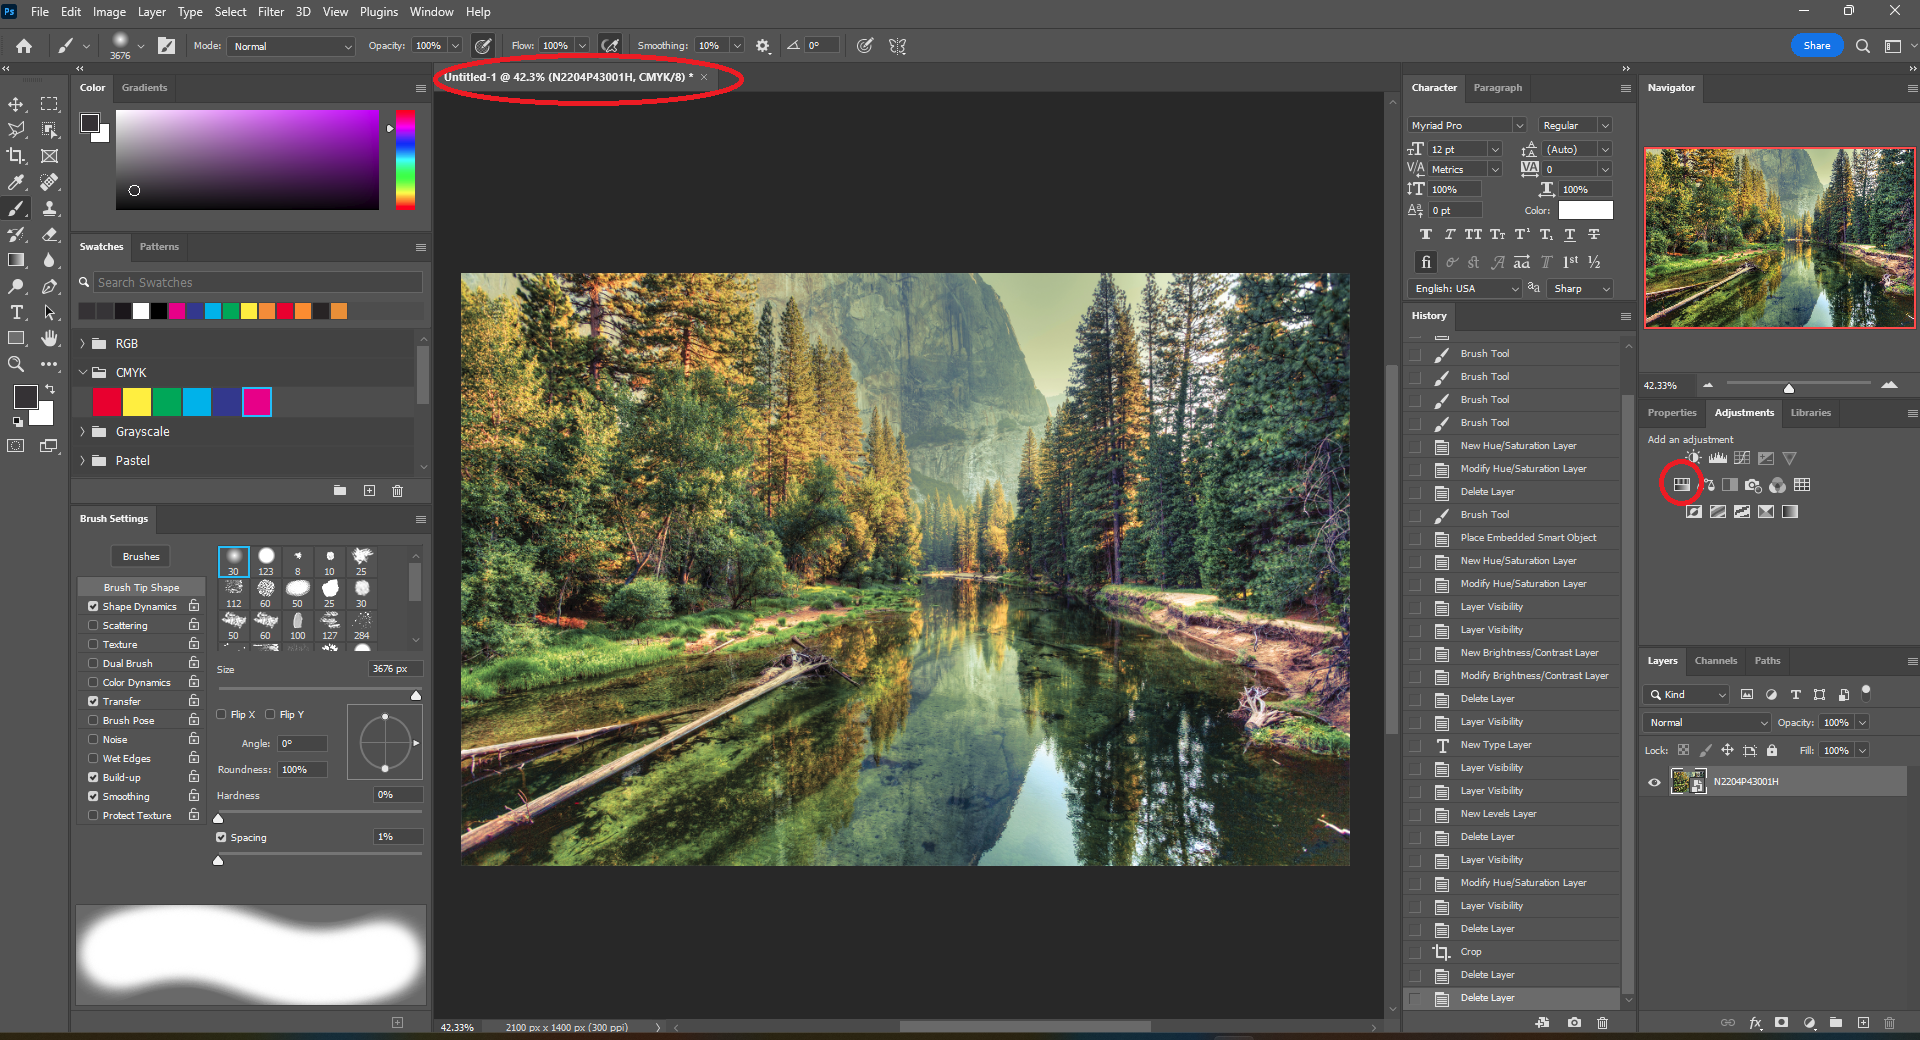Image resolution: width=1920 pixels, height=1040 pixels.
Task: Select the Horizontal Type tool
Action: point(17,313)
